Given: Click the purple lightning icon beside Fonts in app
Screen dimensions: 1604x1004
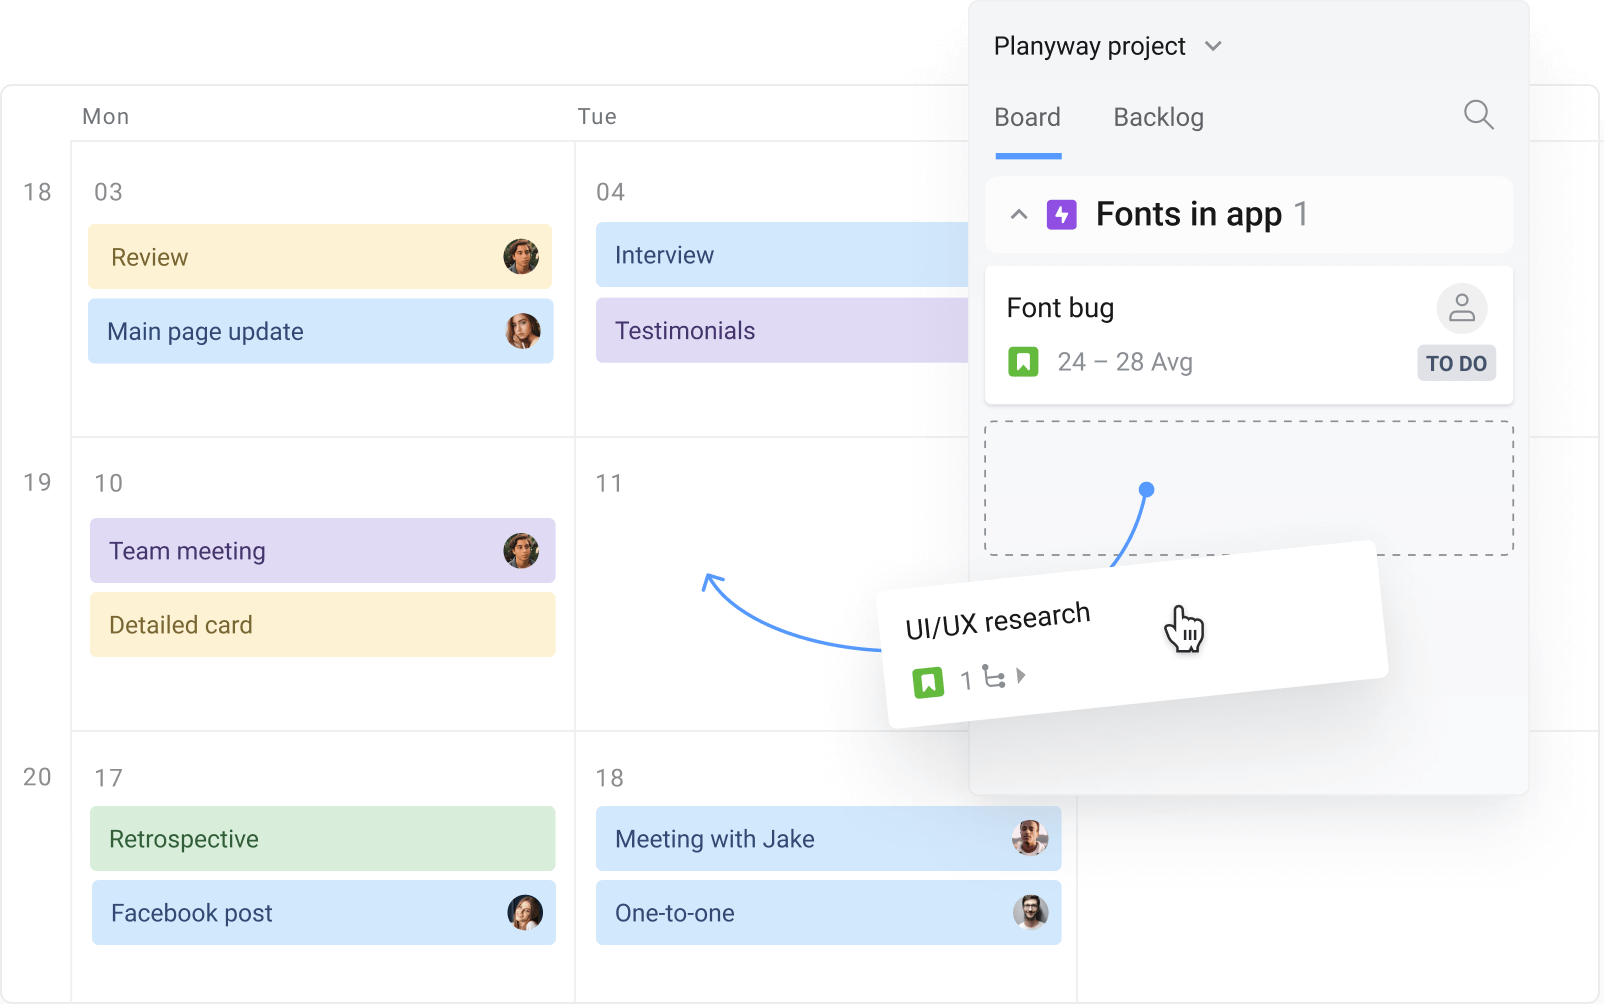Looking at the screenshot, I should (x=1062, y=214).
